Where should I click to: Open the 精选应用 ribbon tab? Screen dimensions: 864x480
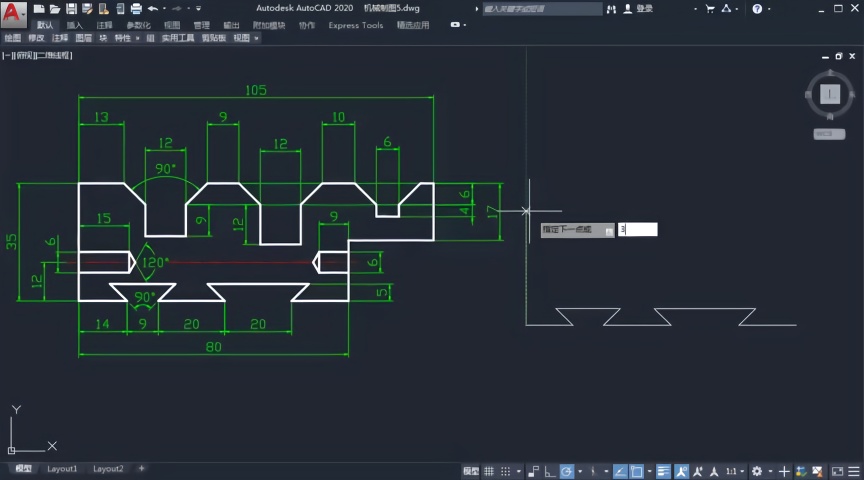[x=413, y=25]
